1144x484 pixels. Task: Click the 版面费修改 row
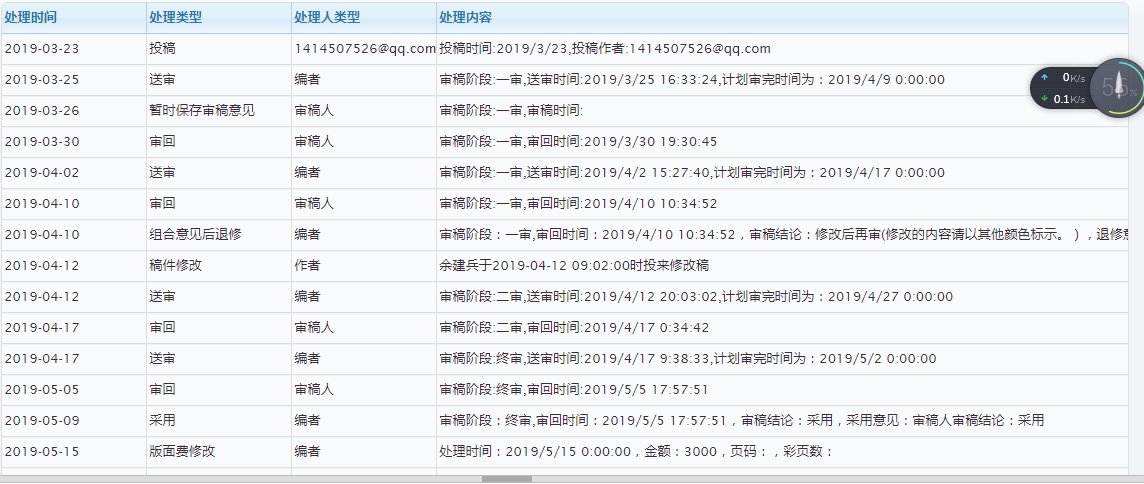[565, 452]
